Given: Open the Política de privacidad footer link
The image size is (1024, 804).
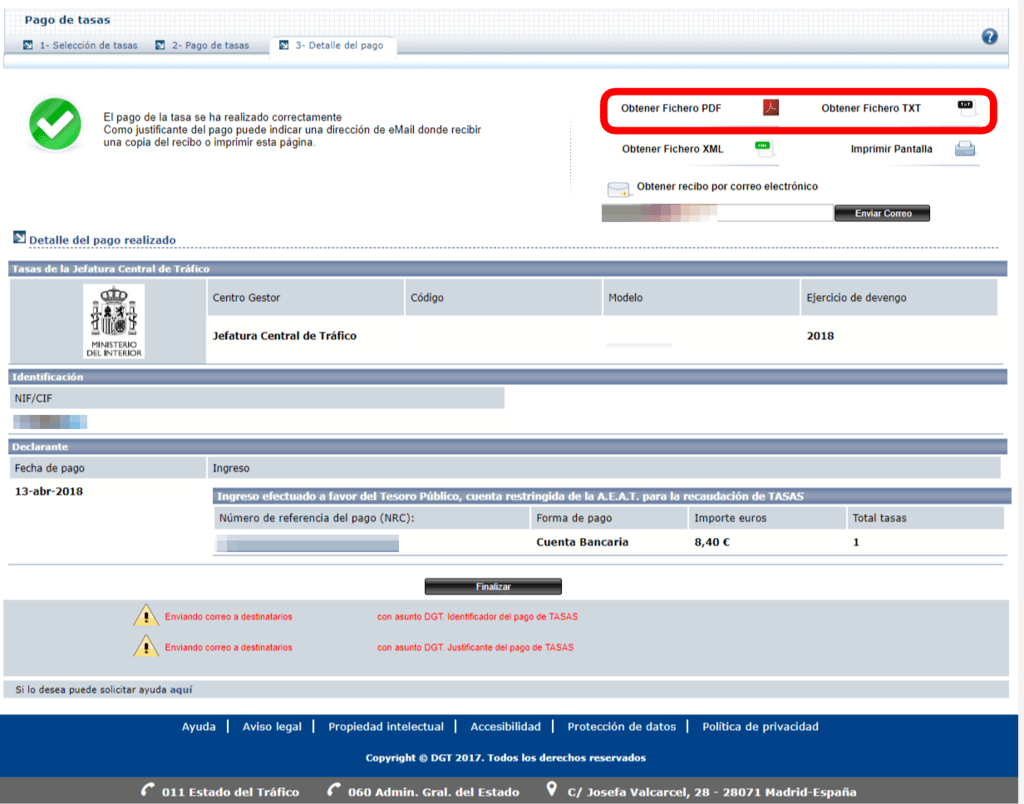Looking at the screenshot, I should (x=760, y=727).
